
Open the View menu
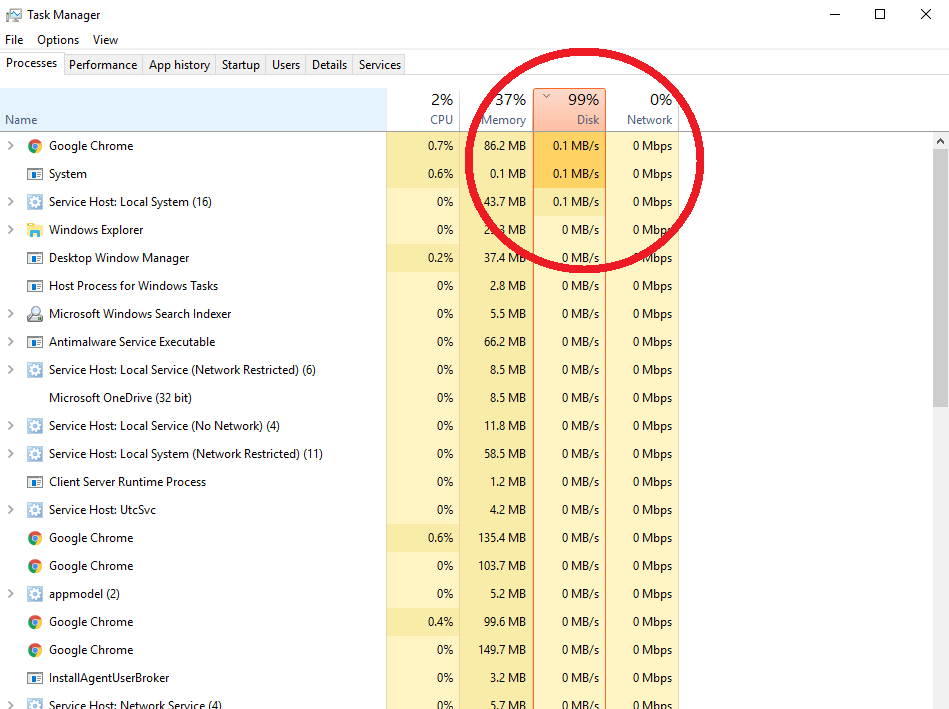click(105, 40)
